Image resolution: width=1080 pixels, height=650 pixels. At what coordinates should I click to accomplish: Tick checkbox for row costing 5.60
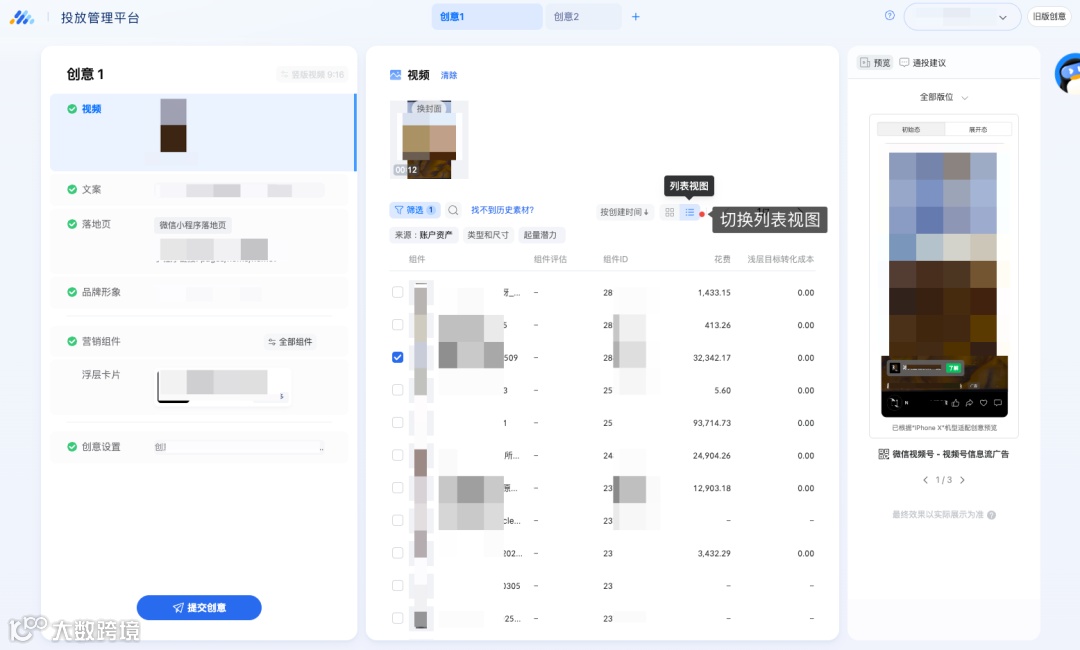397,390
